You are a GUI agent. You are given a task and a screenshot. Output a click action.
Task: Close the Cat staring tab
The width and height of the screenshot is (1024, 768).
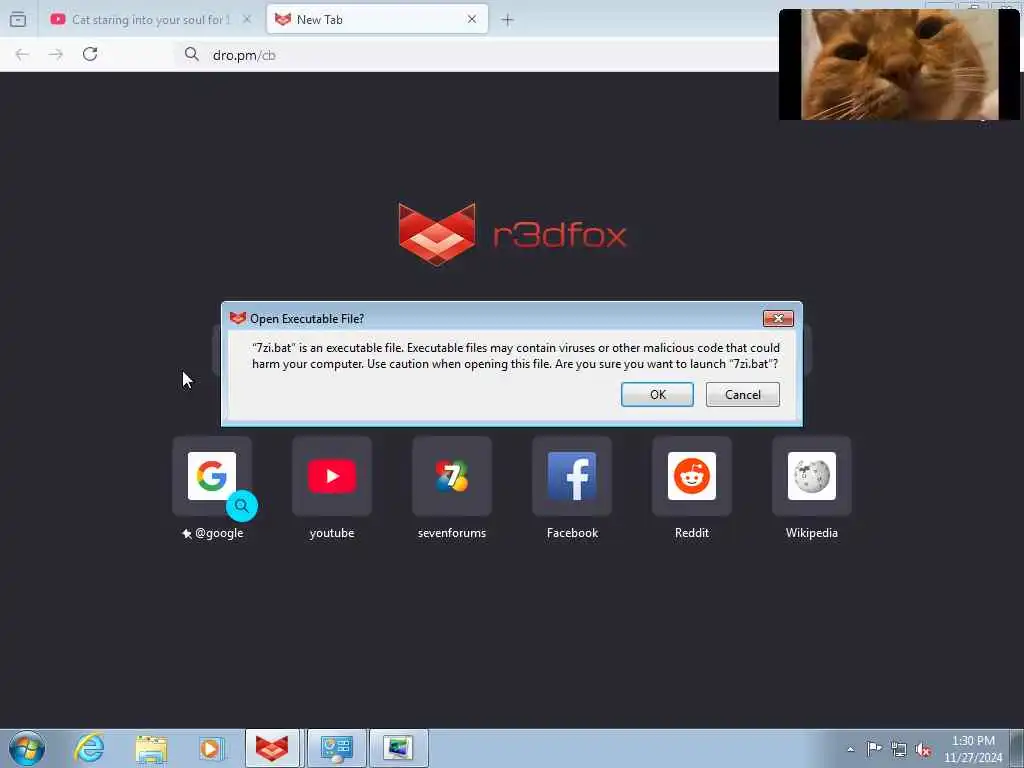tap(247, 20)
